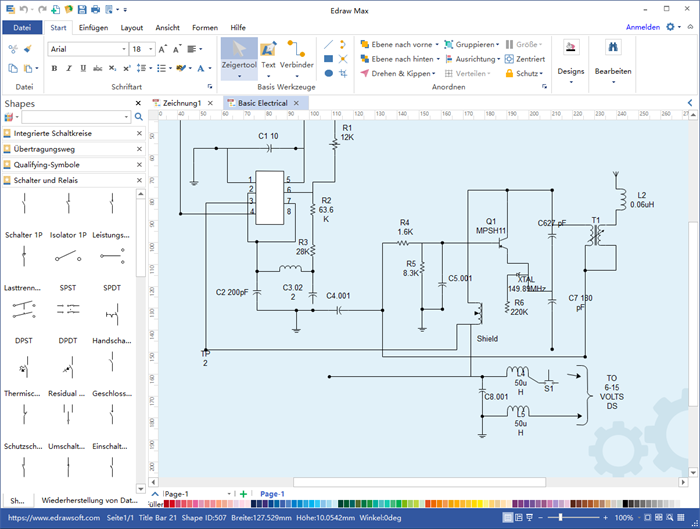The image size is (700, 529).
Task: Click Ebene nach vorne button
Action: [397, 45]
